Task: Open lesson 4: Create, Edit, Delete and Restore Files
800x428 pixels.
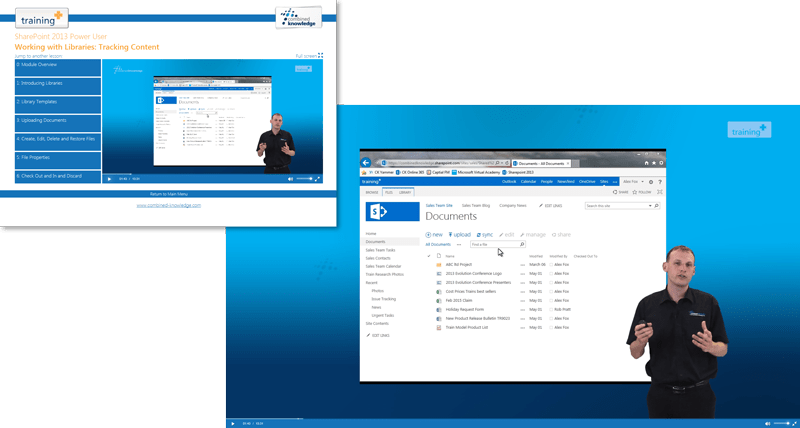Action: (58, 141)
